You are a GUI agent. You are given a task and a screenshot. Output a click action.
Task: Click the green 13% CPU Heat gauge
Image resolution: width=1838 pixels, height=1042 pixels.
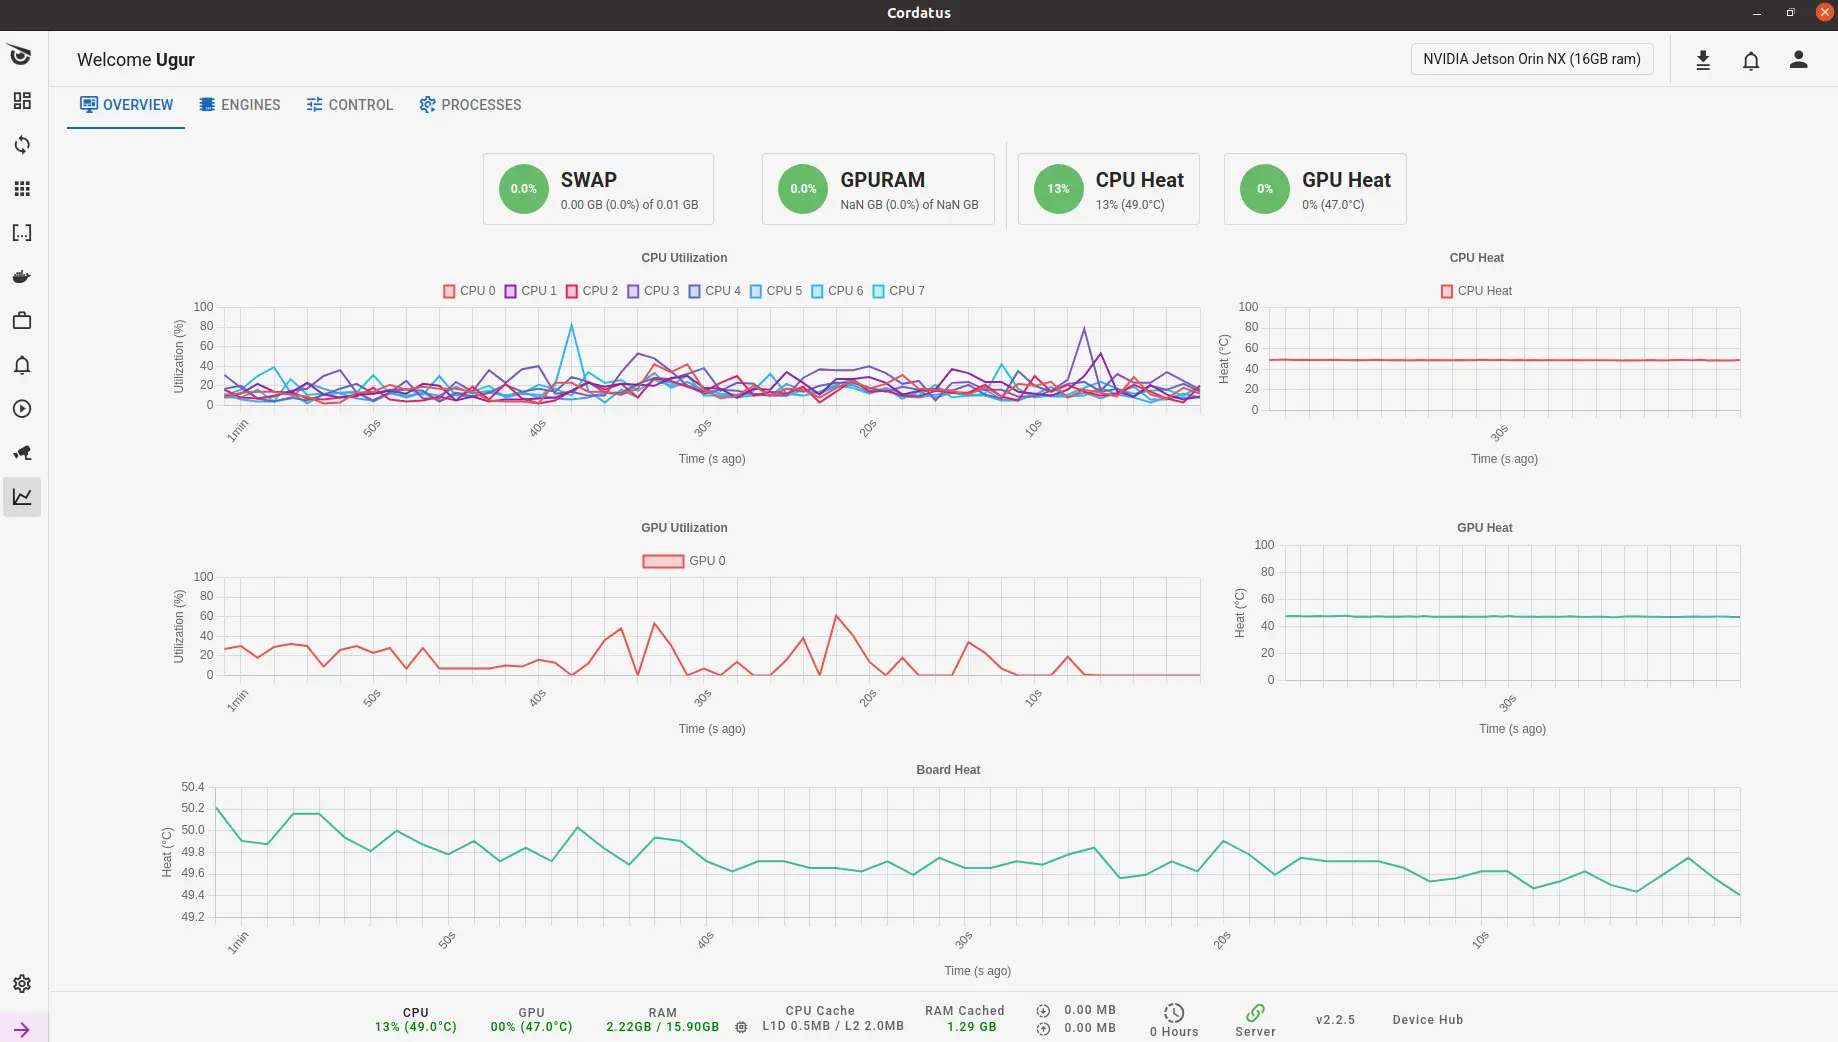click(x=1059, y=189)
